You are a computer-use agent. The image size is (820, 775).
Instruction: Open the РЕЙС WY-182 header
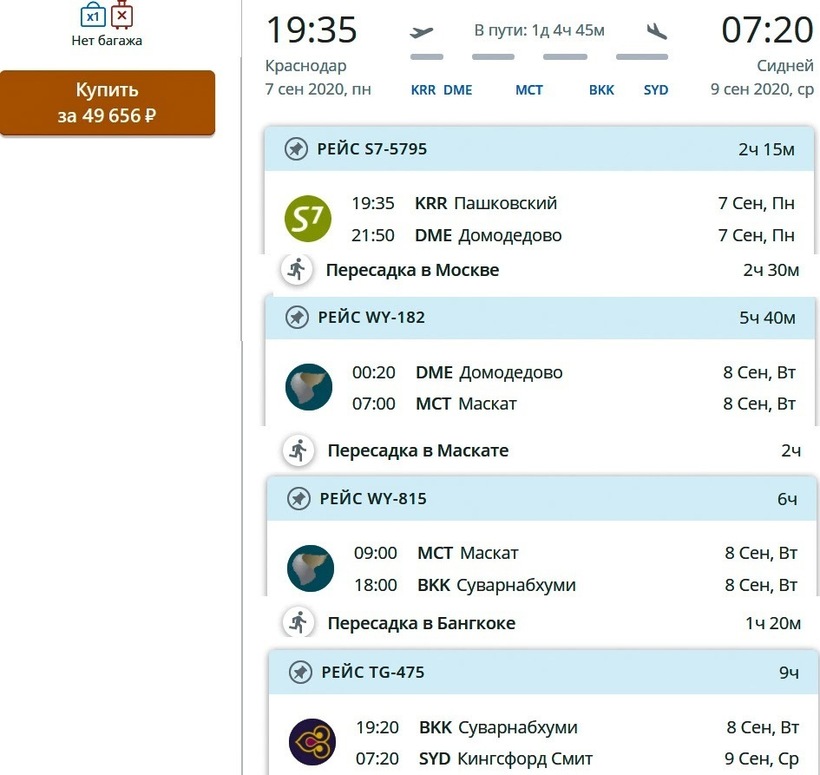click(x=541, y=317)
